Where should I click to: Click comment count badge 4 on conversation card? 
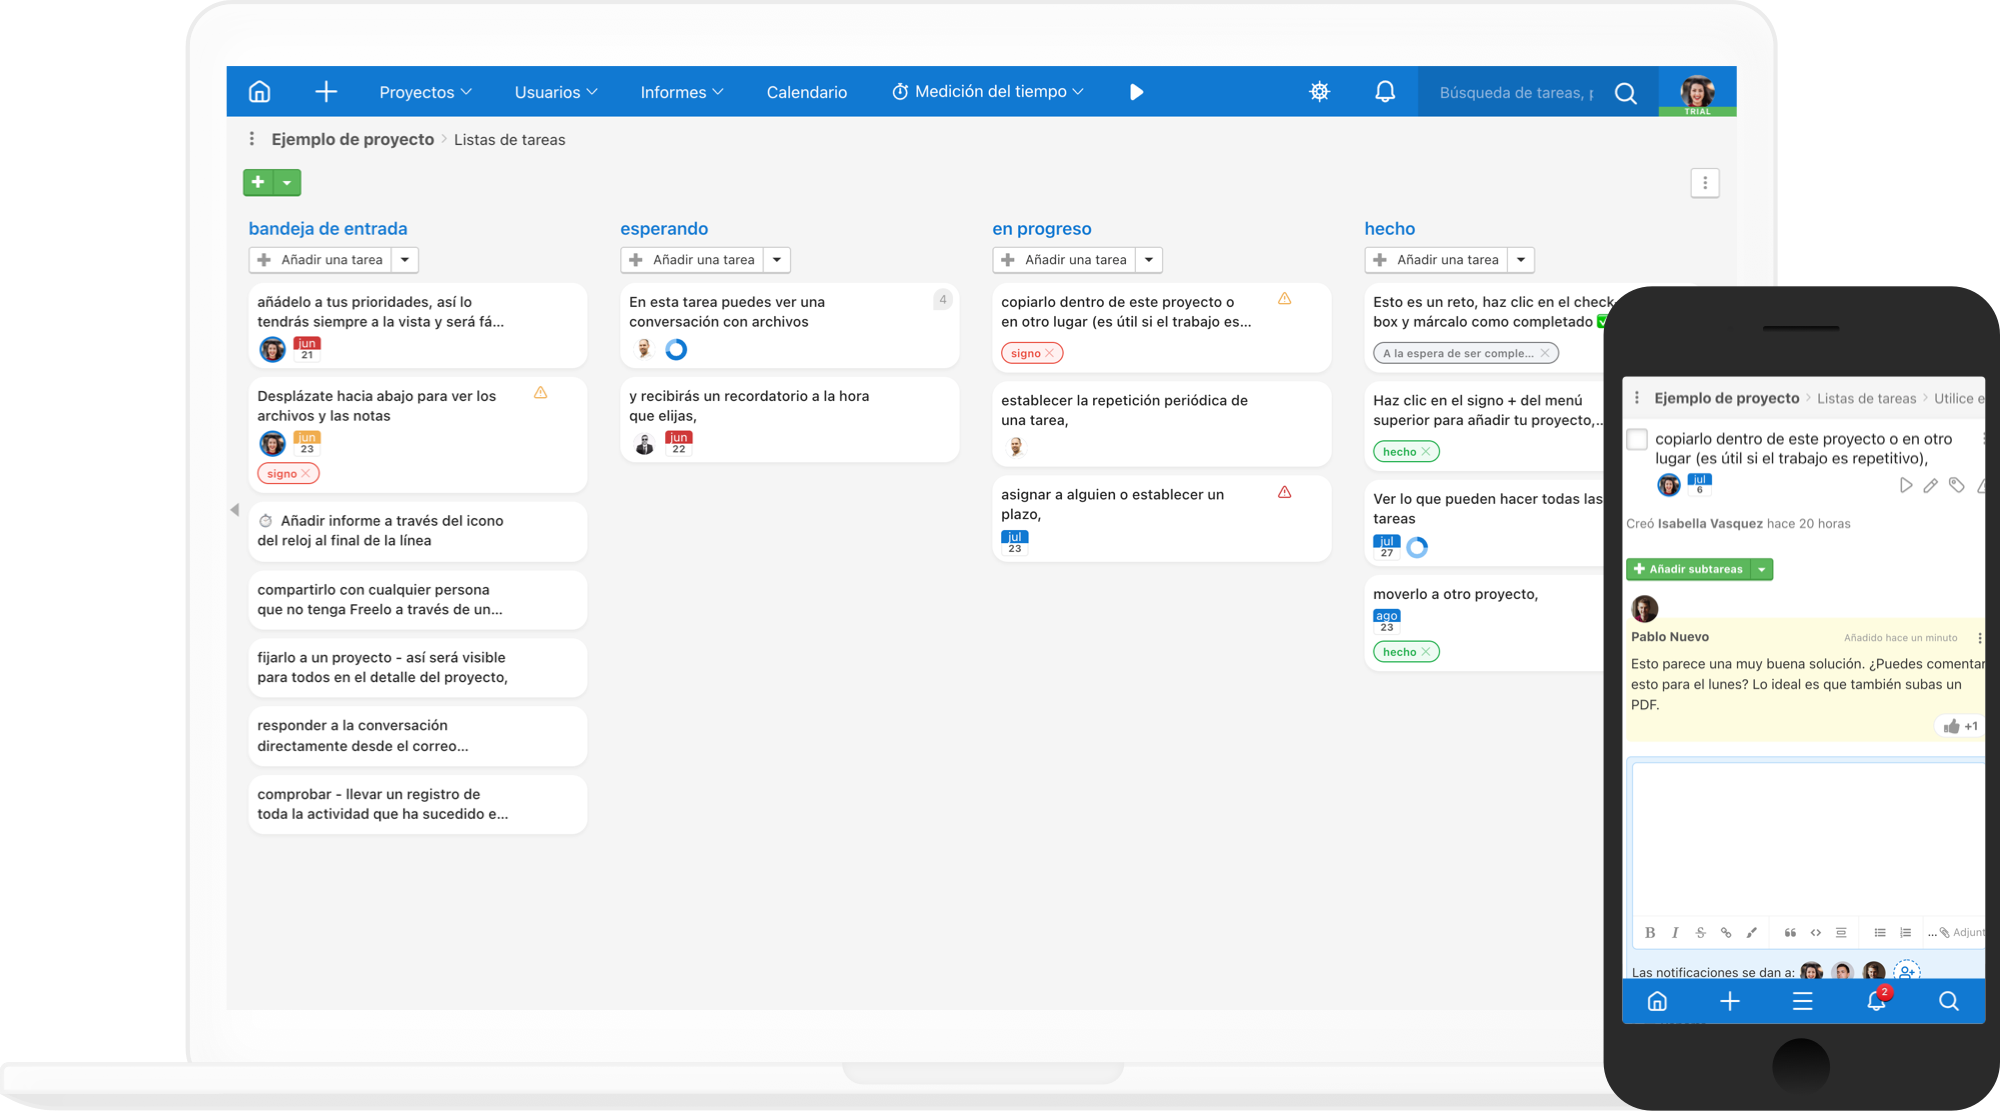click(942, 300)
